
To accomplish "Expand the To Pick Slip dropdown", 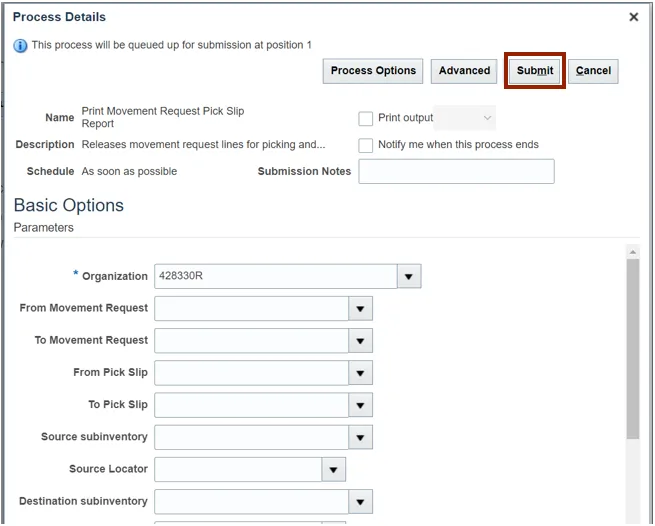I will point(361,405).
